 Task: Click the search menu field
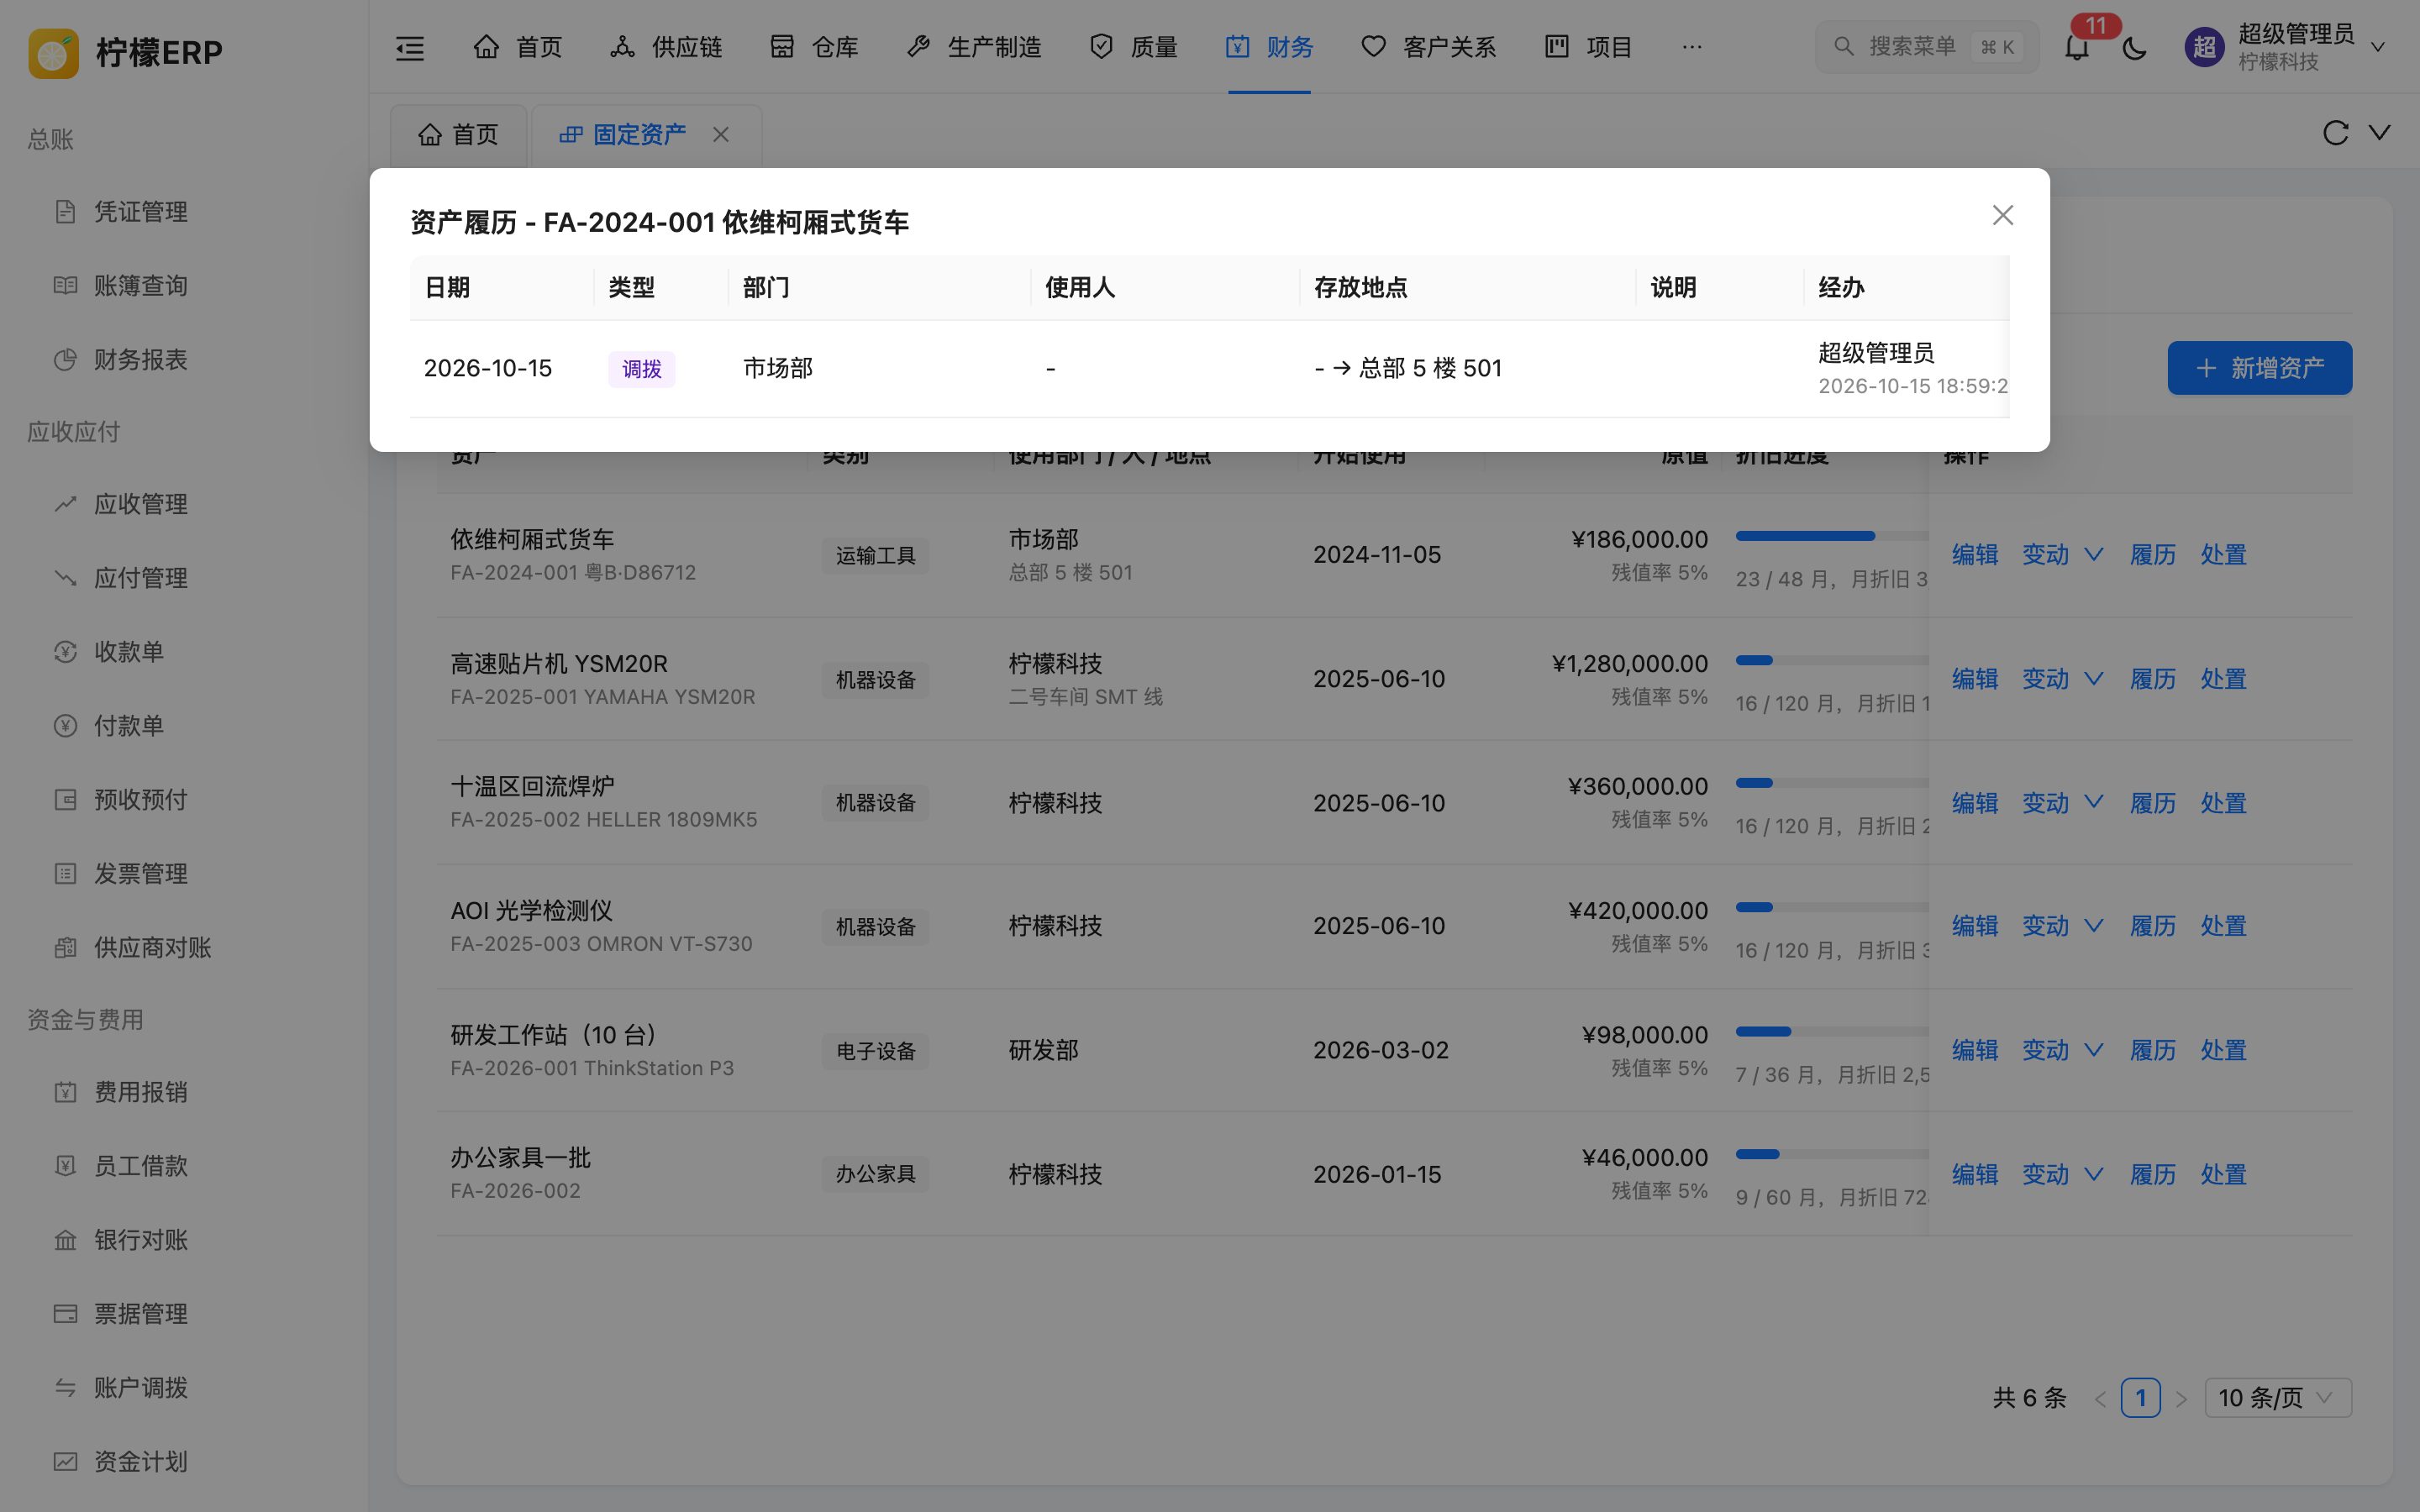[x=1926, y=47]
